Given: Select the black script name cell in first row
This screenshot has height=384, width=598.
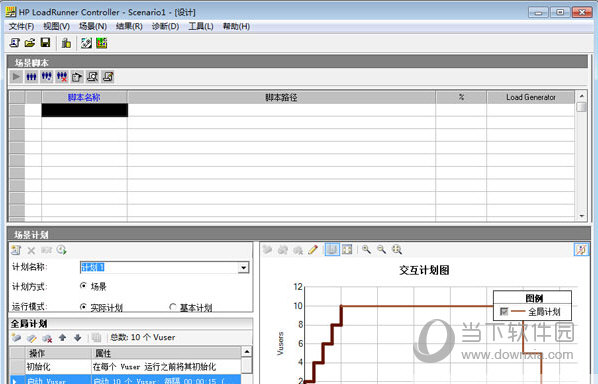Looking at the screenshot, I should (x=85, y=110).
